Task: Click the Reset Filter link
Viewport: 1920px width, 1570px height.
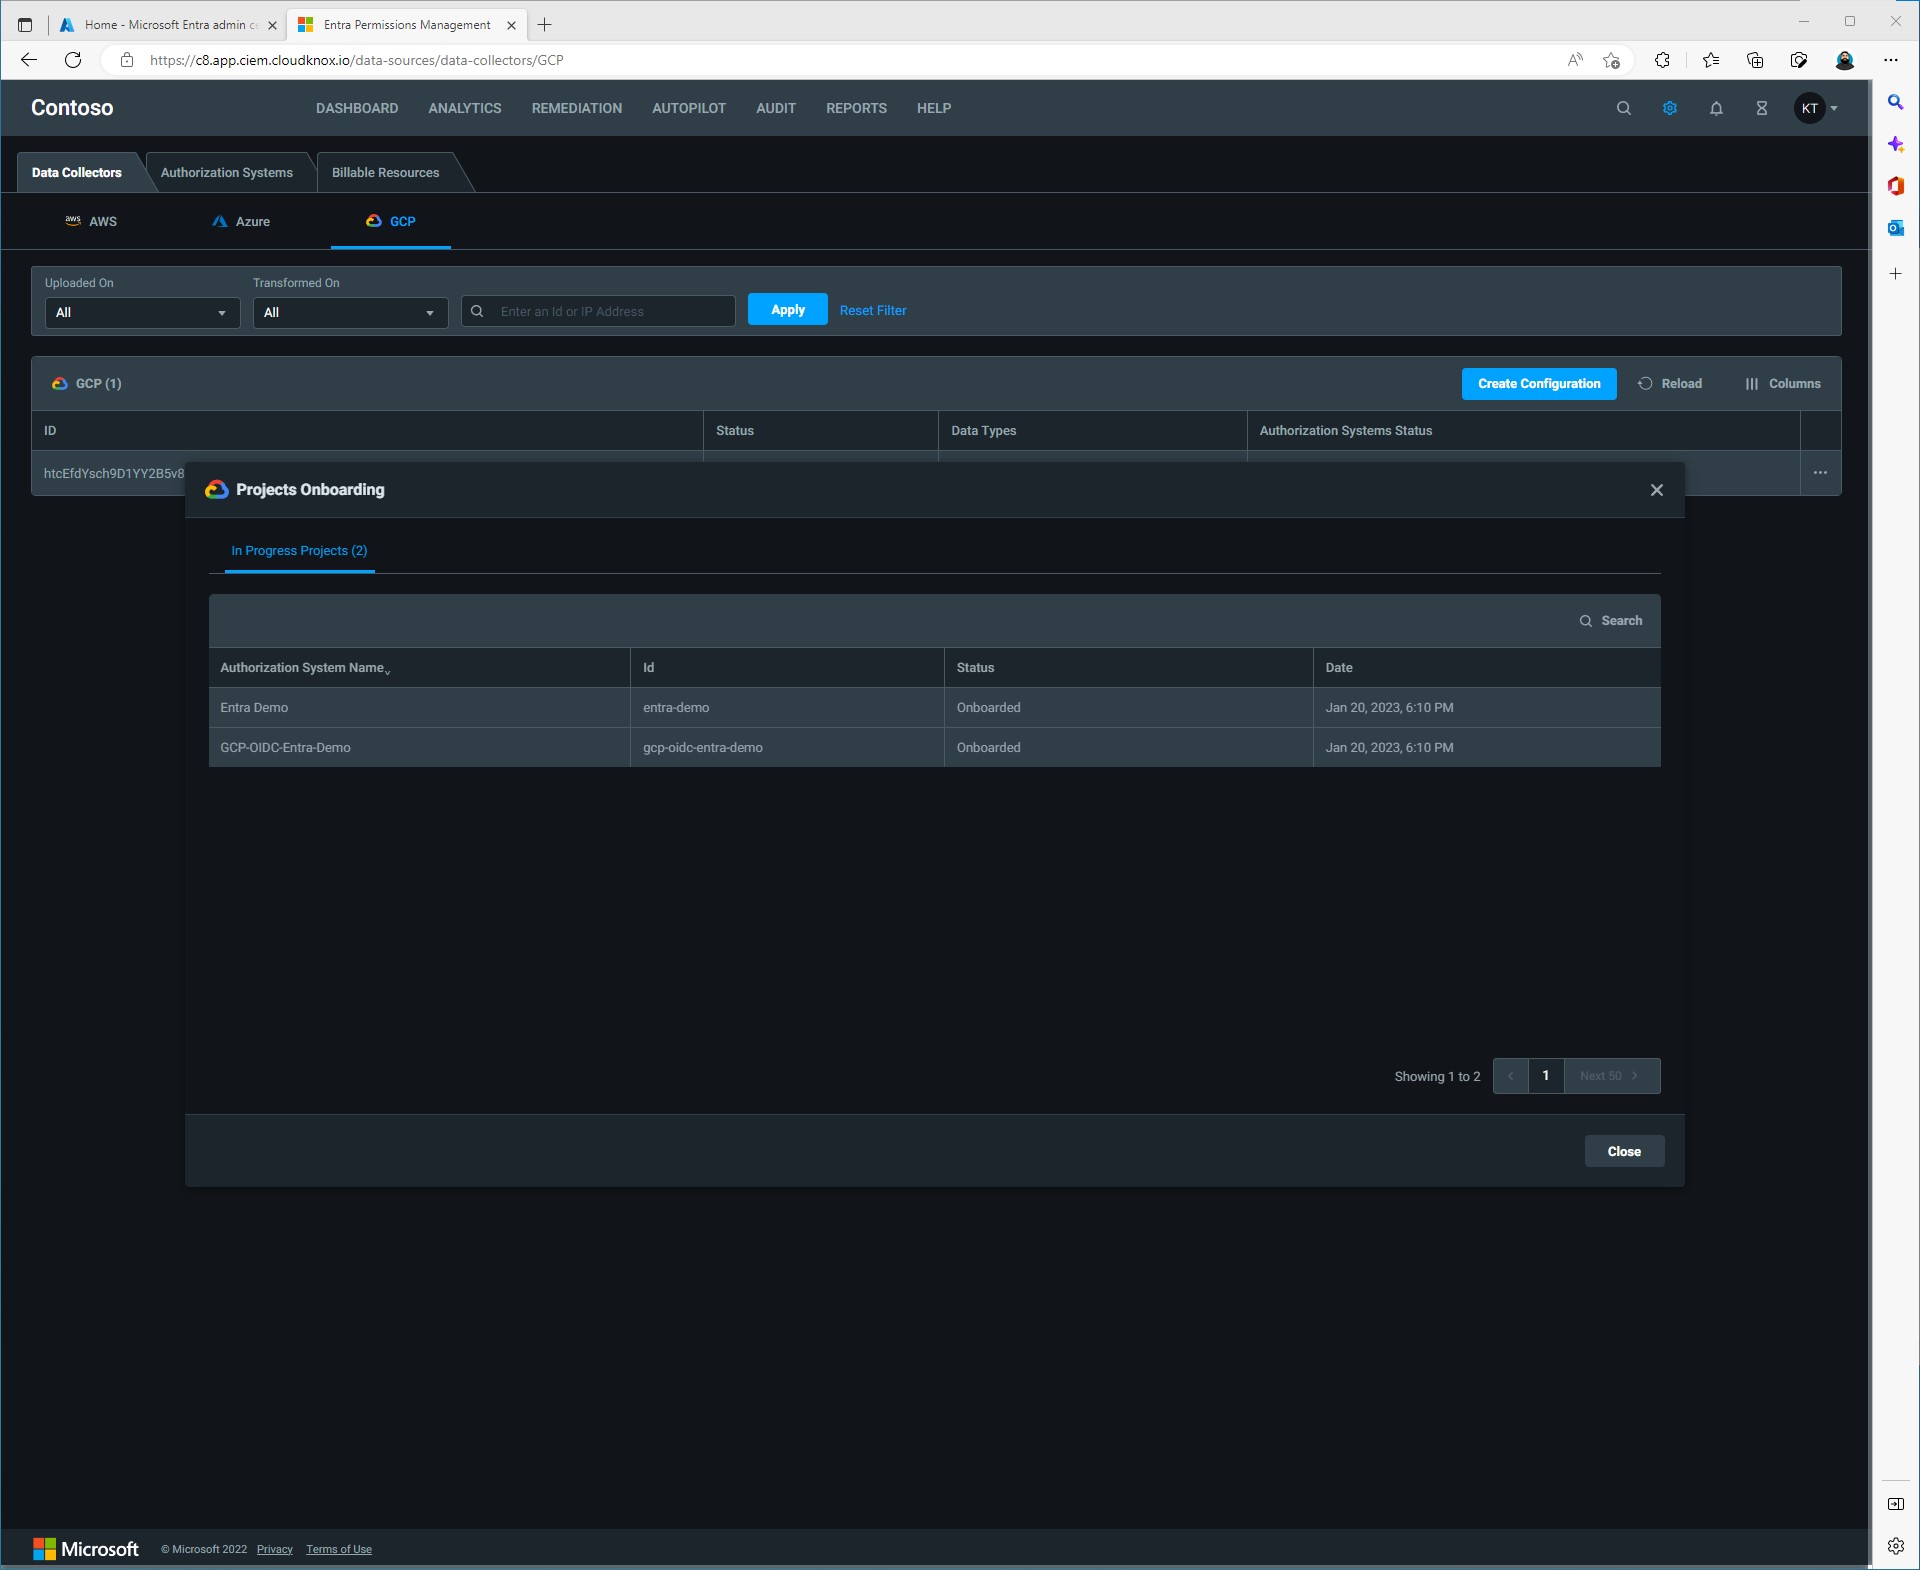Action: (872, 311)
